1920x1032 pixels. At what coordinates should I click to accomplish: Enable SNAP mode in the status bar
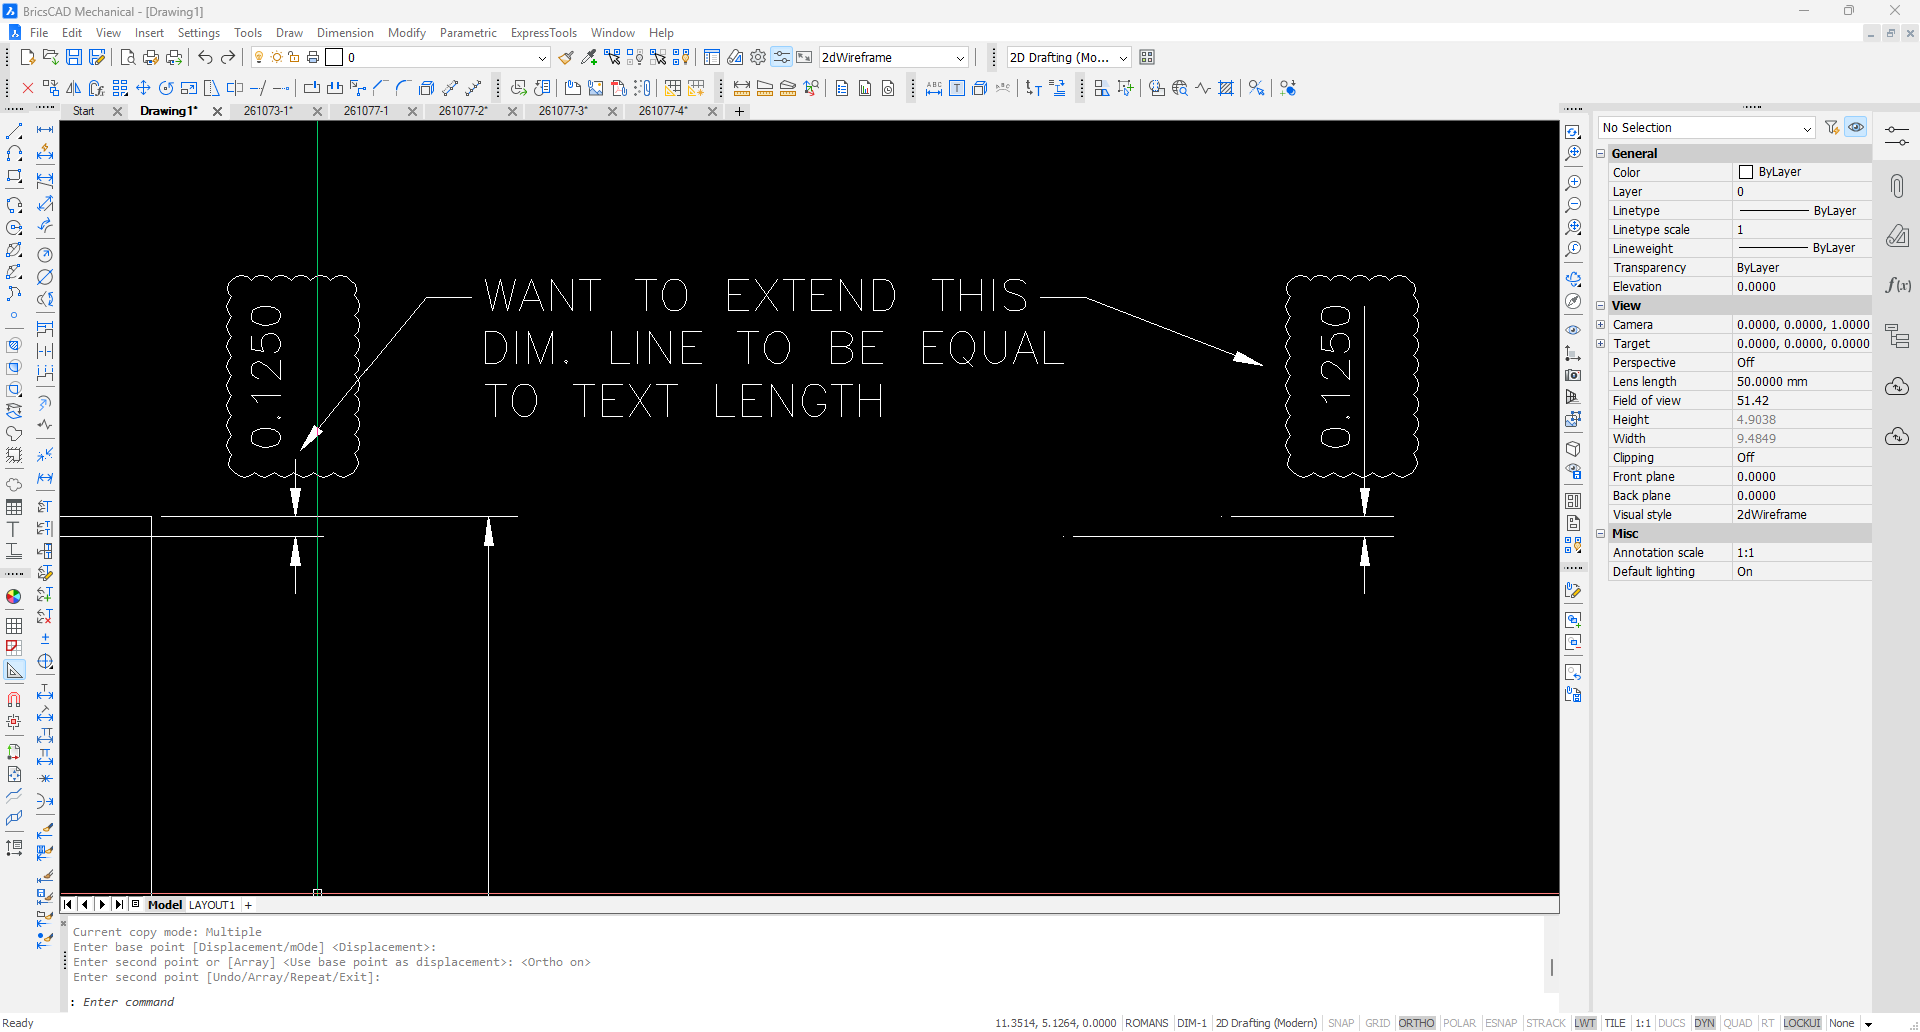[x=1341, y=1023]
